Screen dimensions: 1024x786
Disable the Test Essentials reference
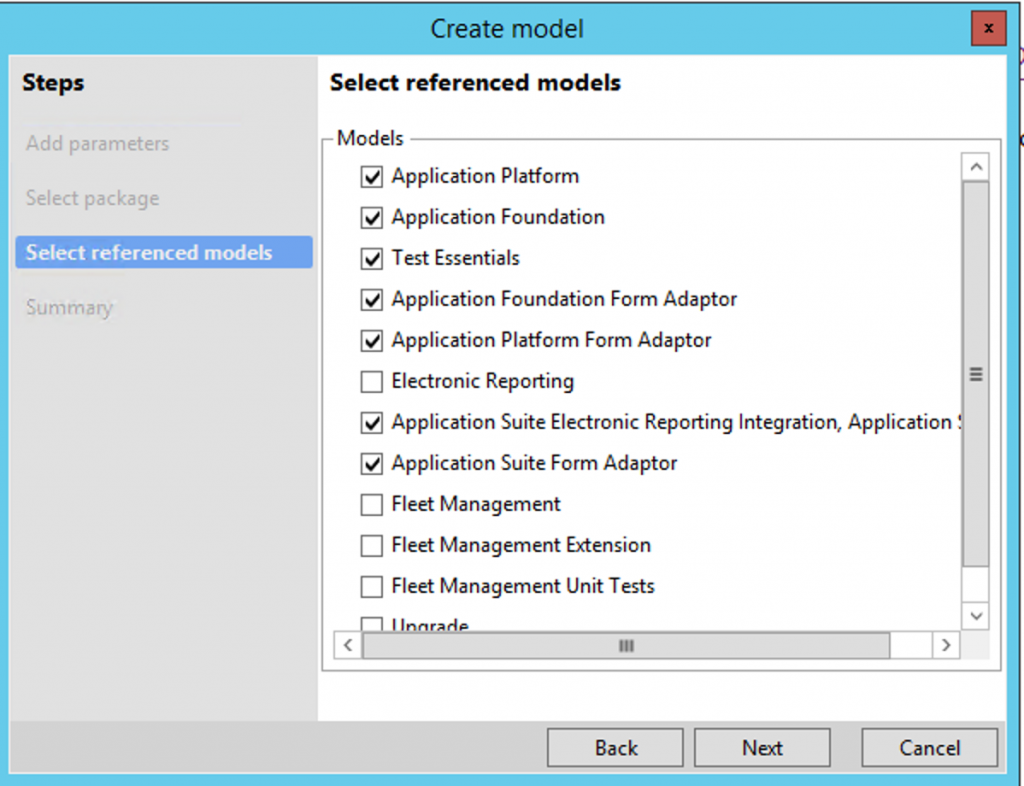tap(371, 258)
